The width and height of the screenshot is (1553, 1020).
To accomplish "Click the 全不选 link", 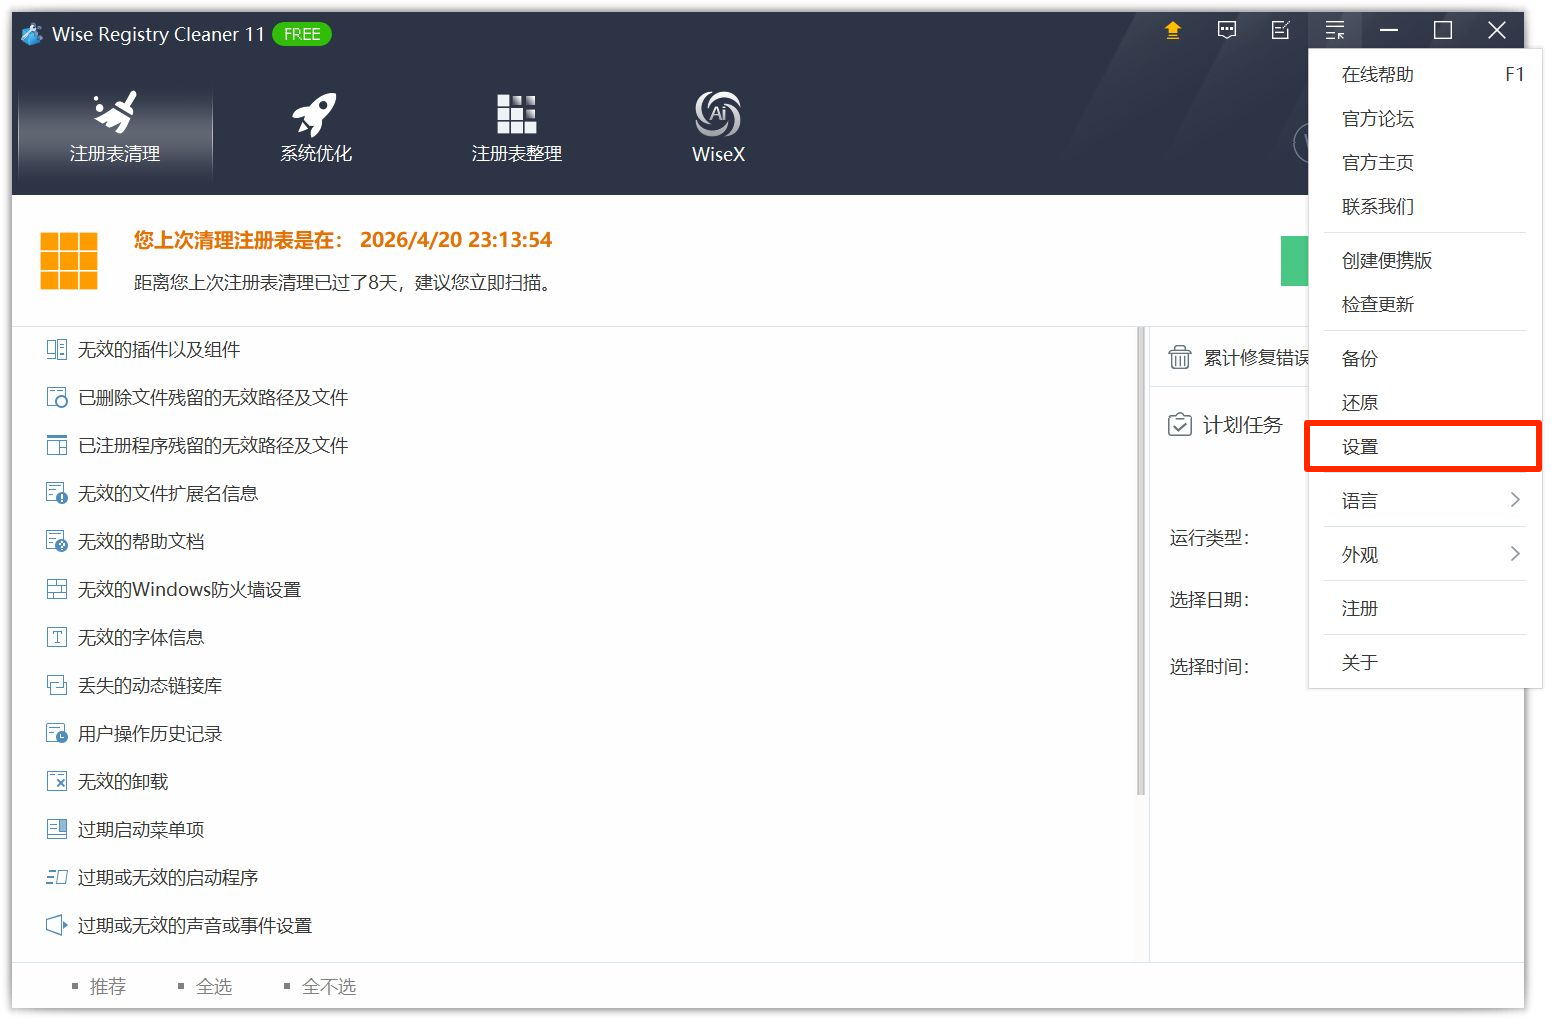I will pos(328,987).
